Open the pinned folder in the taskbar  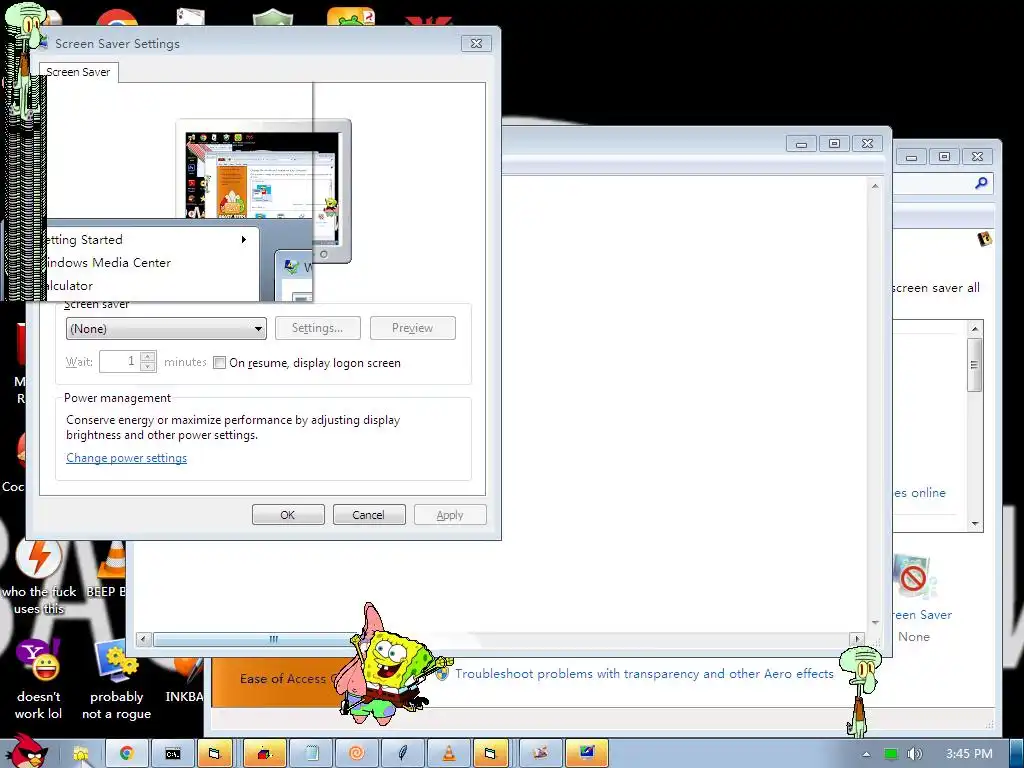82,754
